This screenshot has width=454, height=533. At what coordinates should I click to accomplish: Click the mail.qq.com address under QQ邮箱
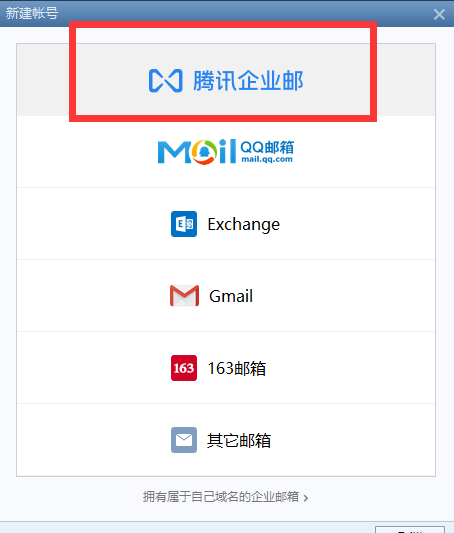267,159
